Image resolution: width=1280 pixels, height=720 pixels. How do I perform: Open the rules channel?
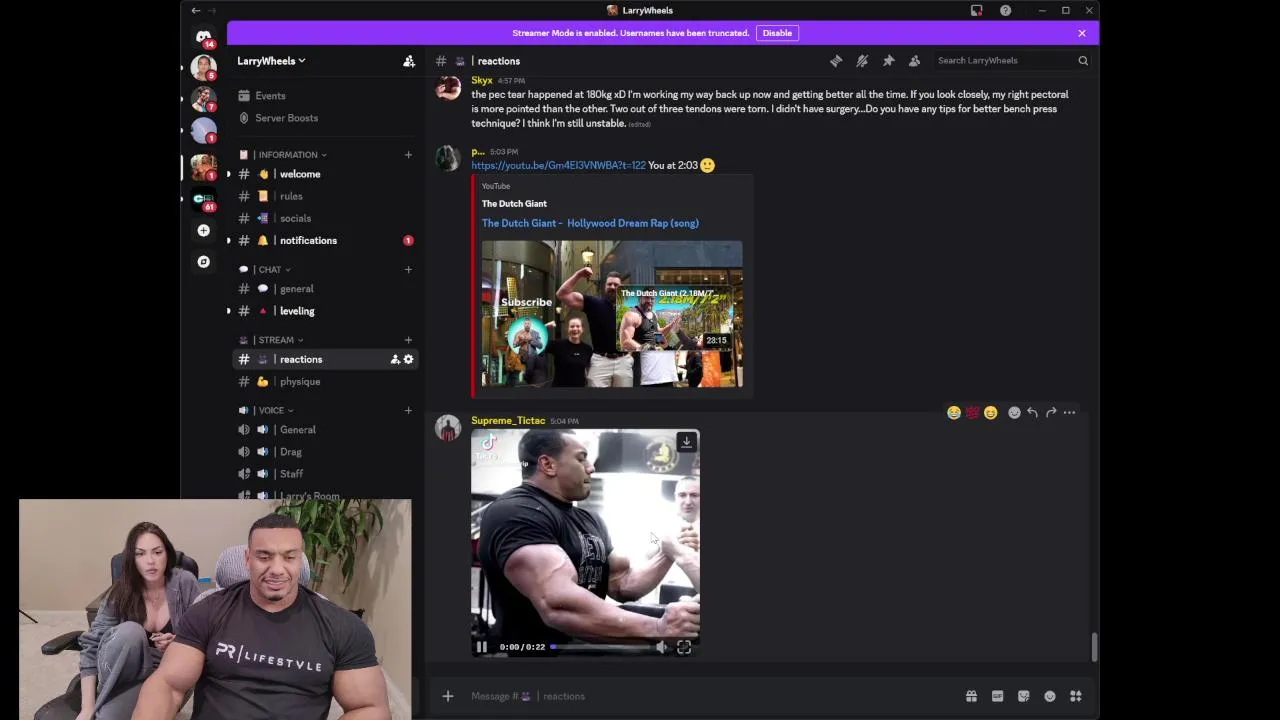325,196
